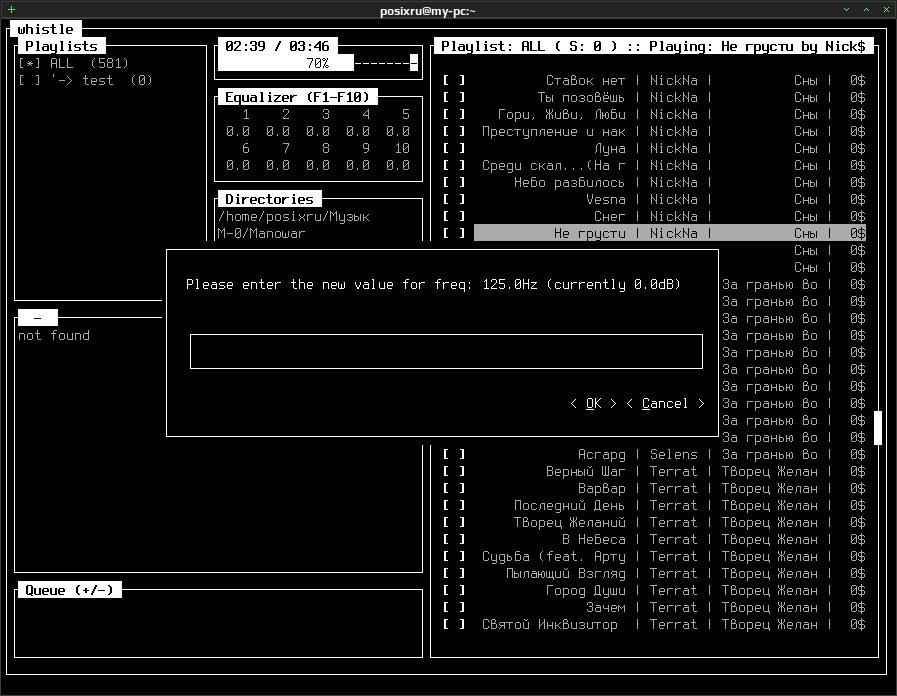Select the /home/posixru/Музык directory entry
The image size is (897, 696).
(293, 217)
